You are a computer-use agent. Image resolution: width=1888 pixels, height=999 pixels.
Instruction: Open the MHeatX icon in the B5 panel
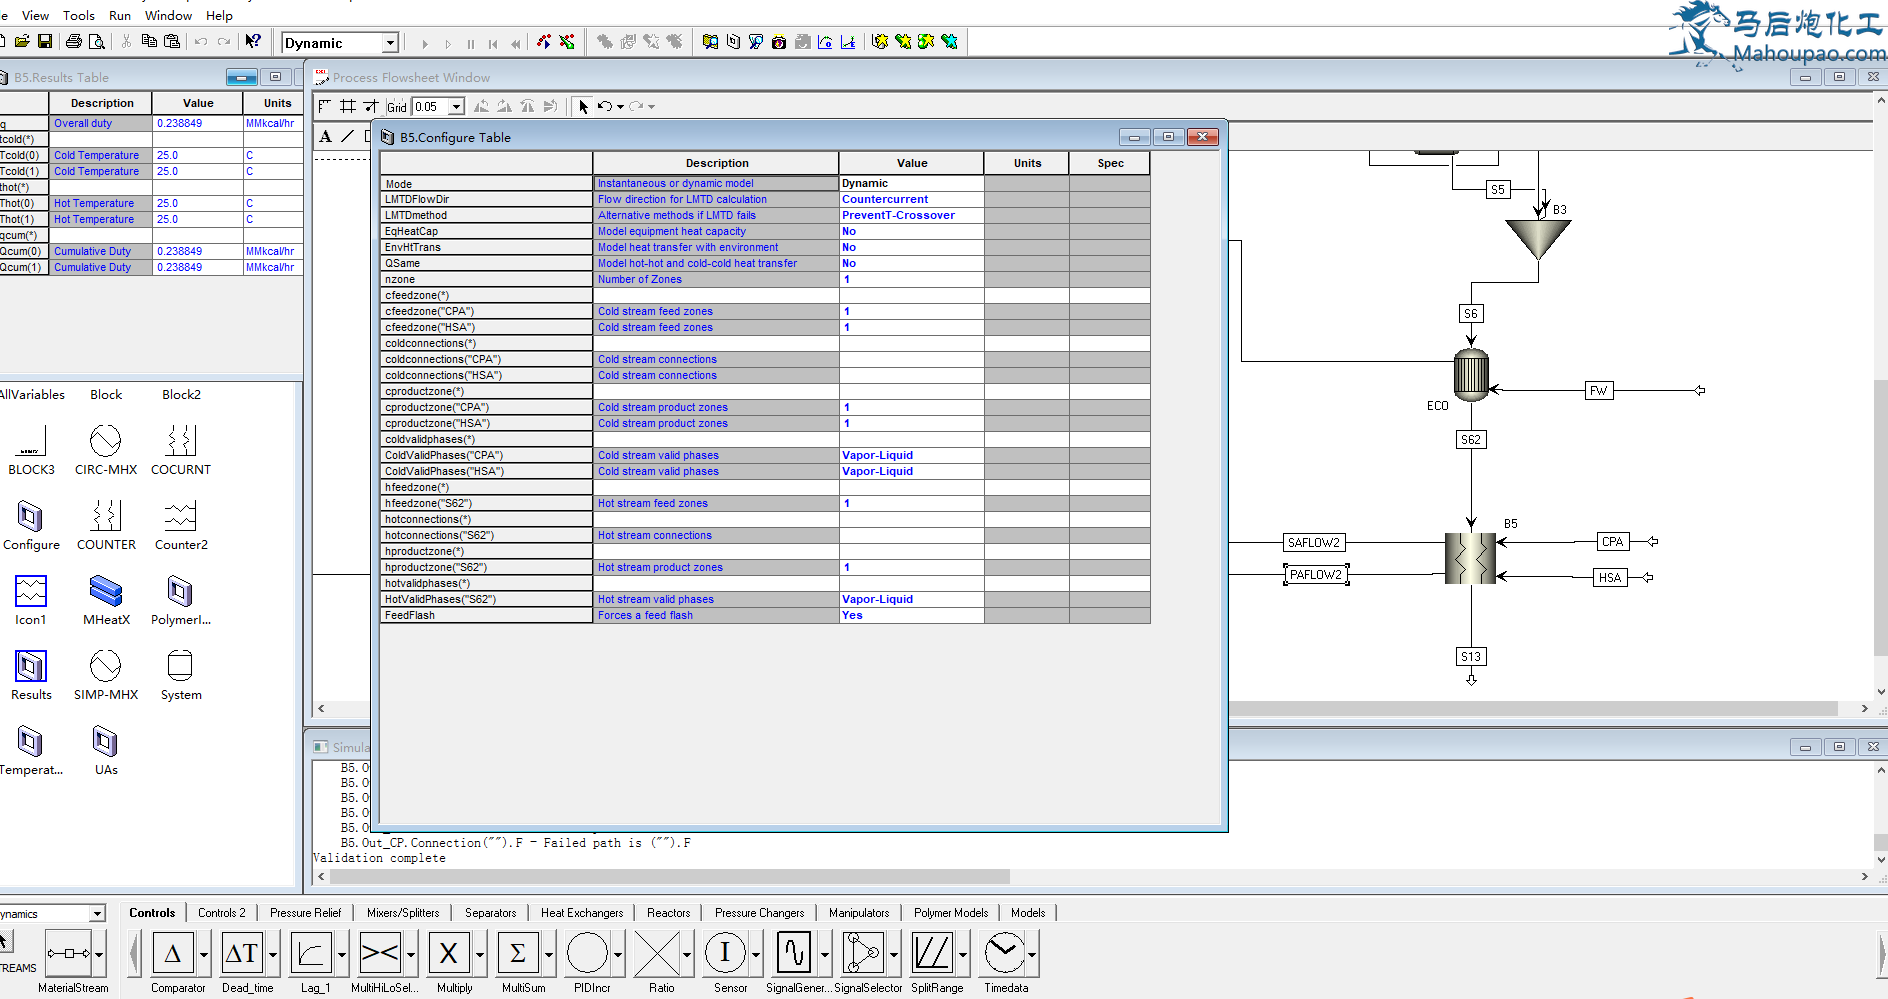106,592
